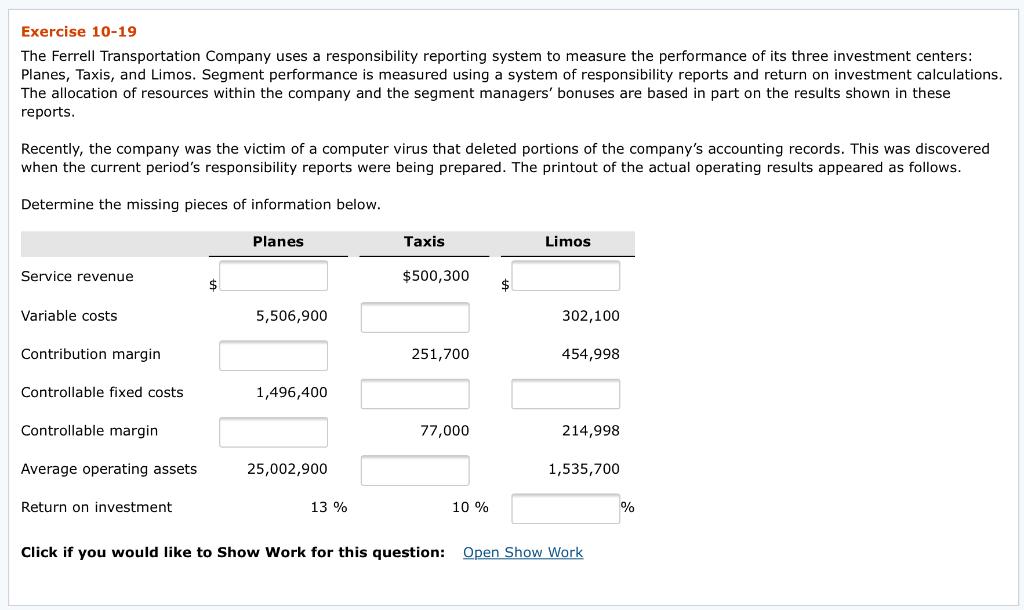Click the Planes Service revenue input field
The image size is (1024, 610).
coord(274,276)
